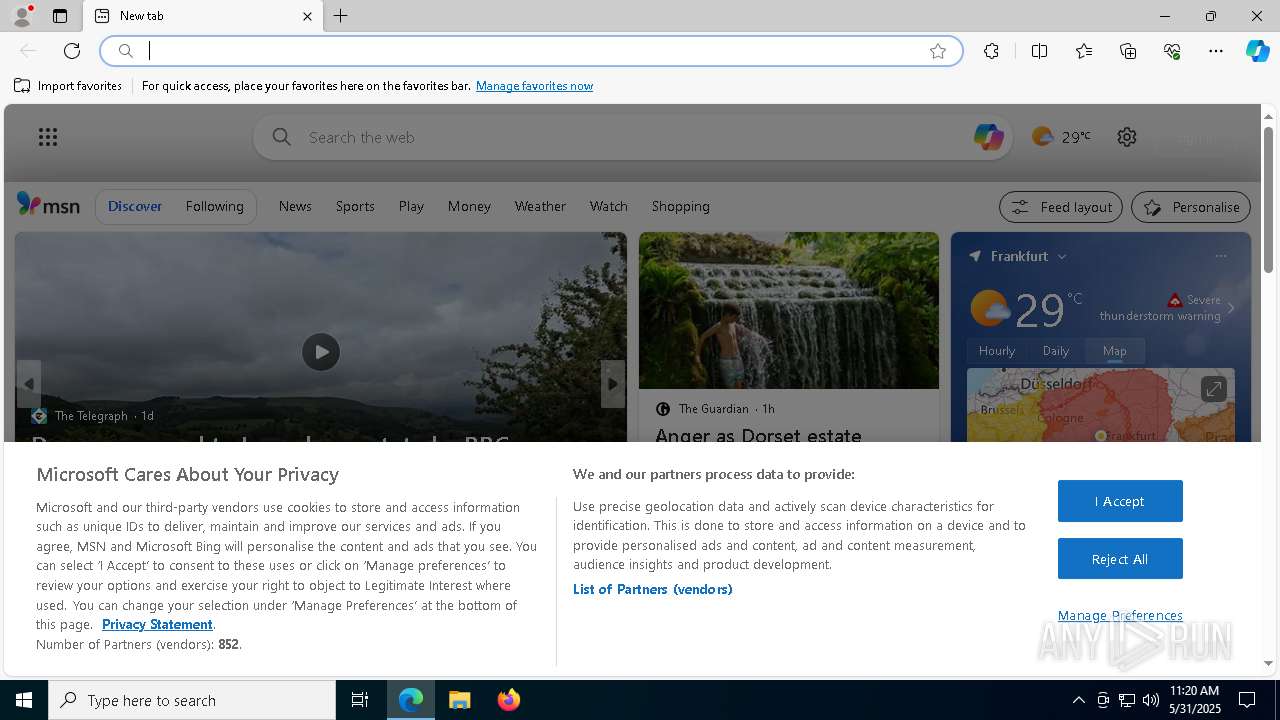Image resolution: width=1280 pixels, height=720 pixels.
Task: Open the Privacy Statement link
Action: coord(157,624)
